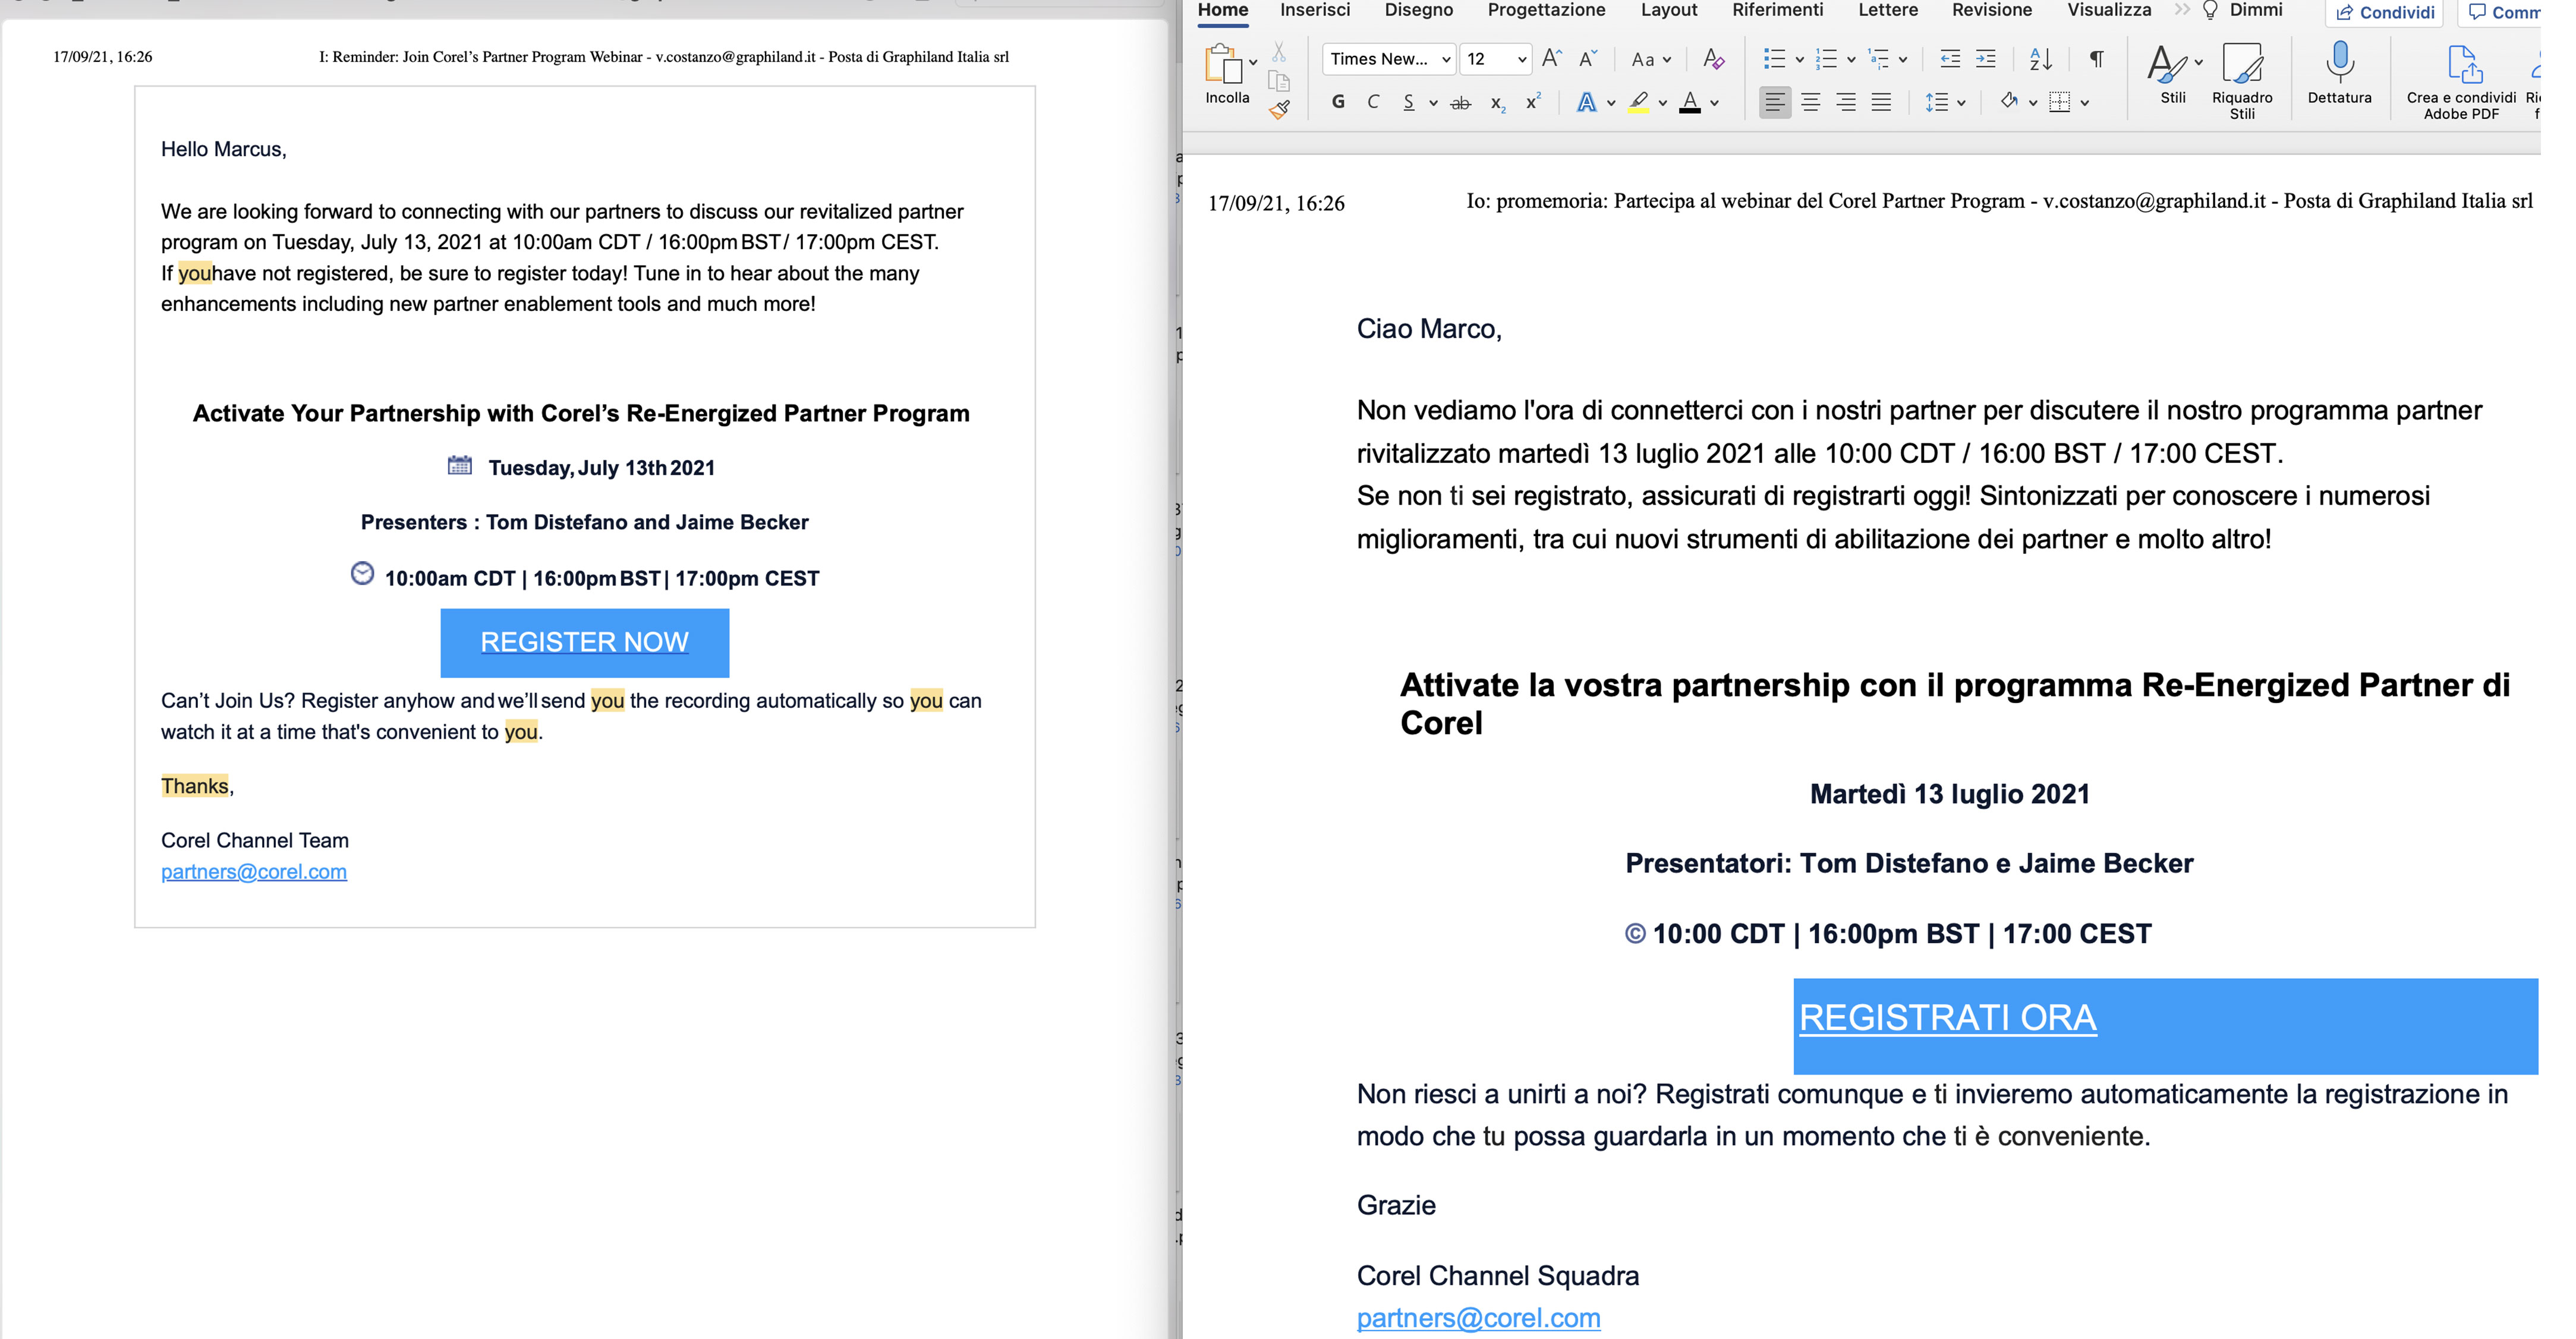2576x1339 pixels.
Task: Expand the Stili gallery arrow
Action: point(2198,62)
